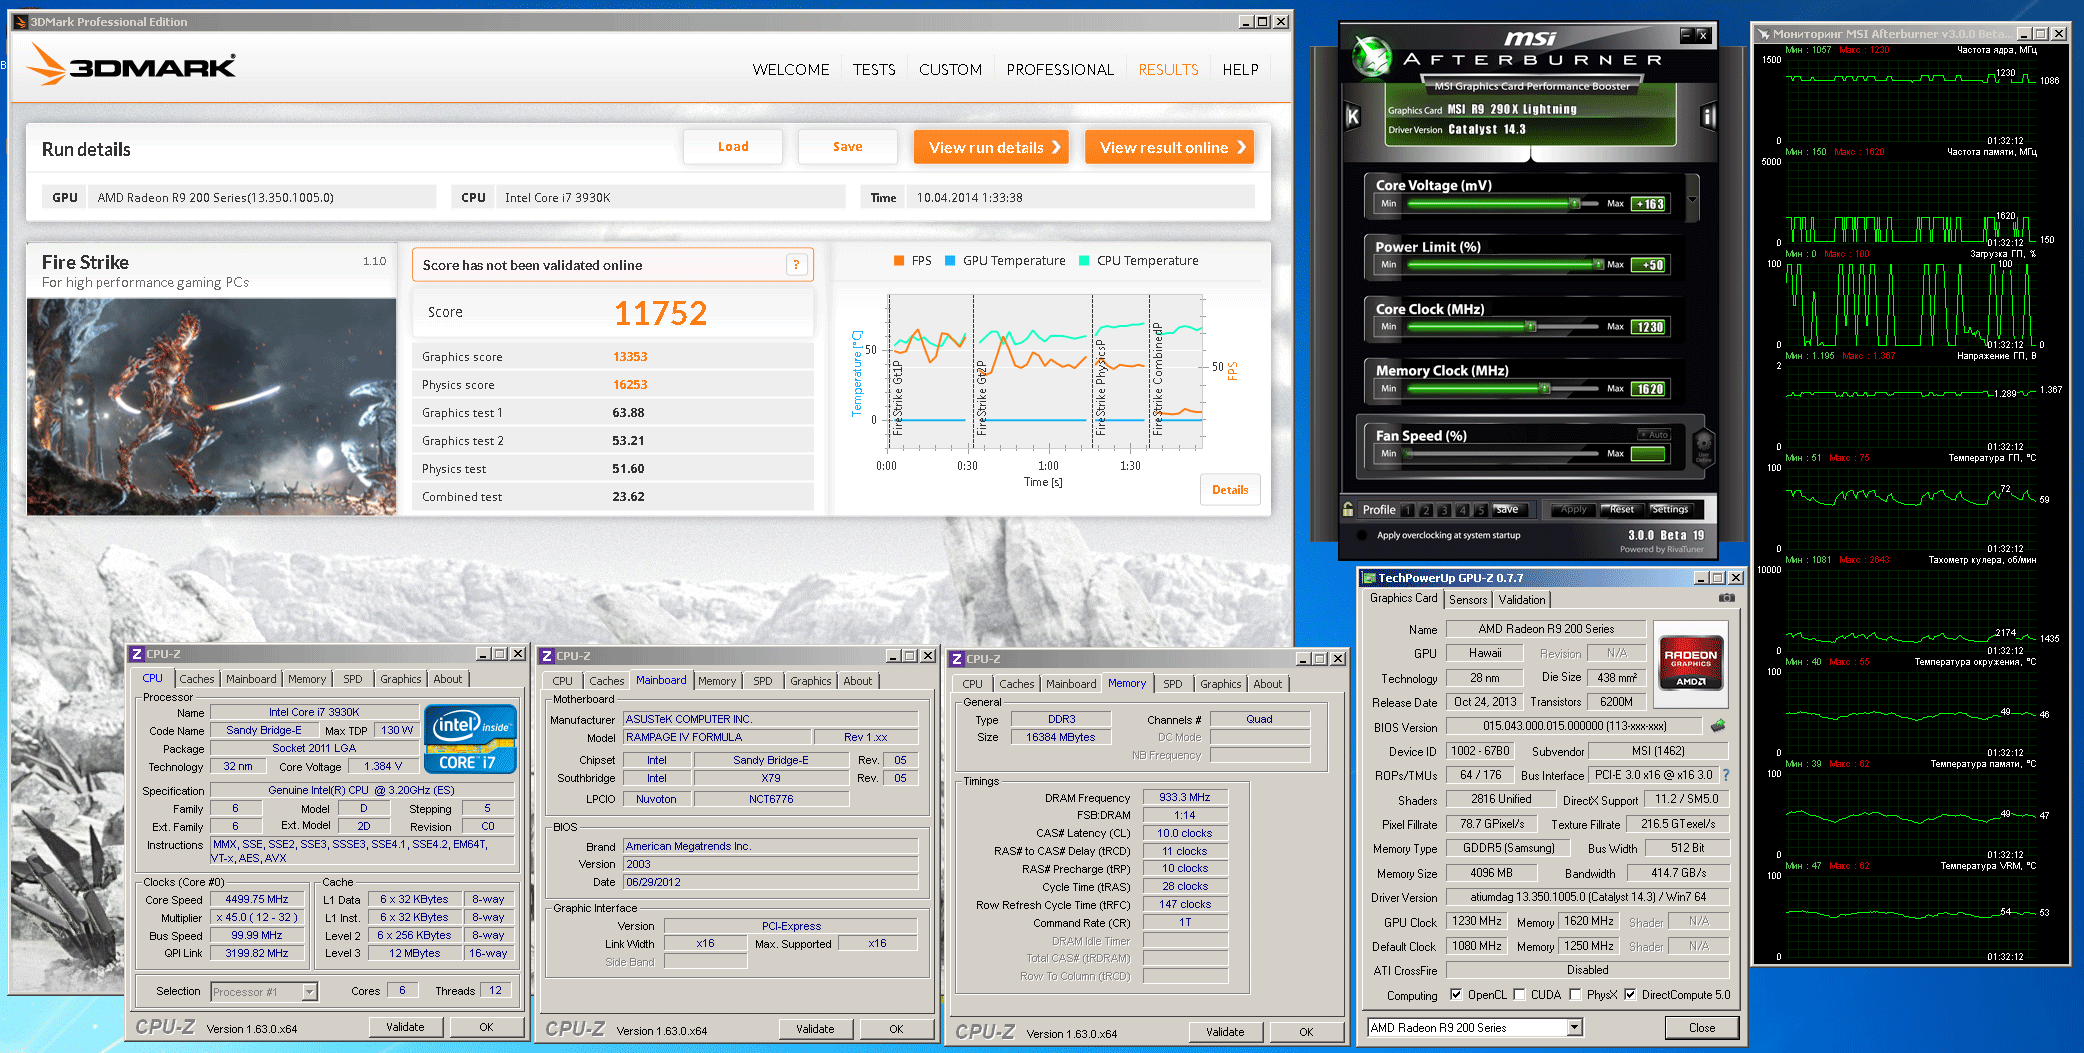Toggle the PhysX checkbox in GPU-Z
Image resolution: width=2084 pixels, height=1053 pixels.
point(1576,995)
